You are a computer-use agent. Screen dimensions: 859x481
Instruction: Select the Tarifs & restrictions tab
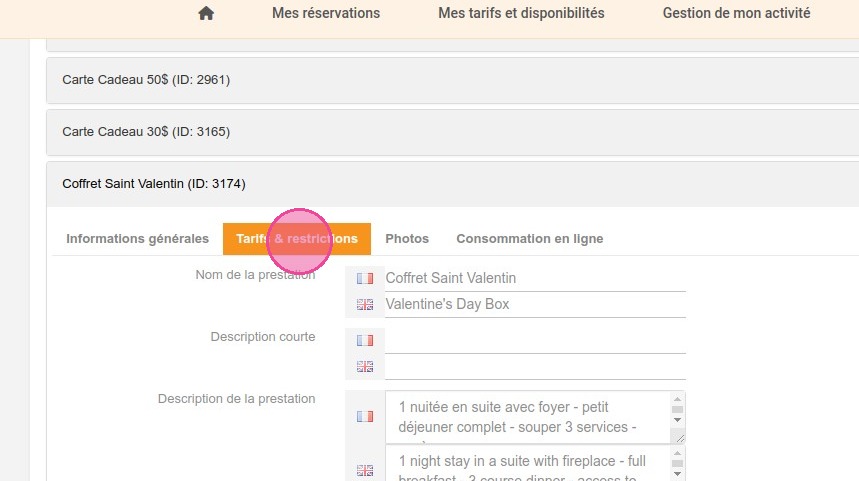click(x=297, y=239)
